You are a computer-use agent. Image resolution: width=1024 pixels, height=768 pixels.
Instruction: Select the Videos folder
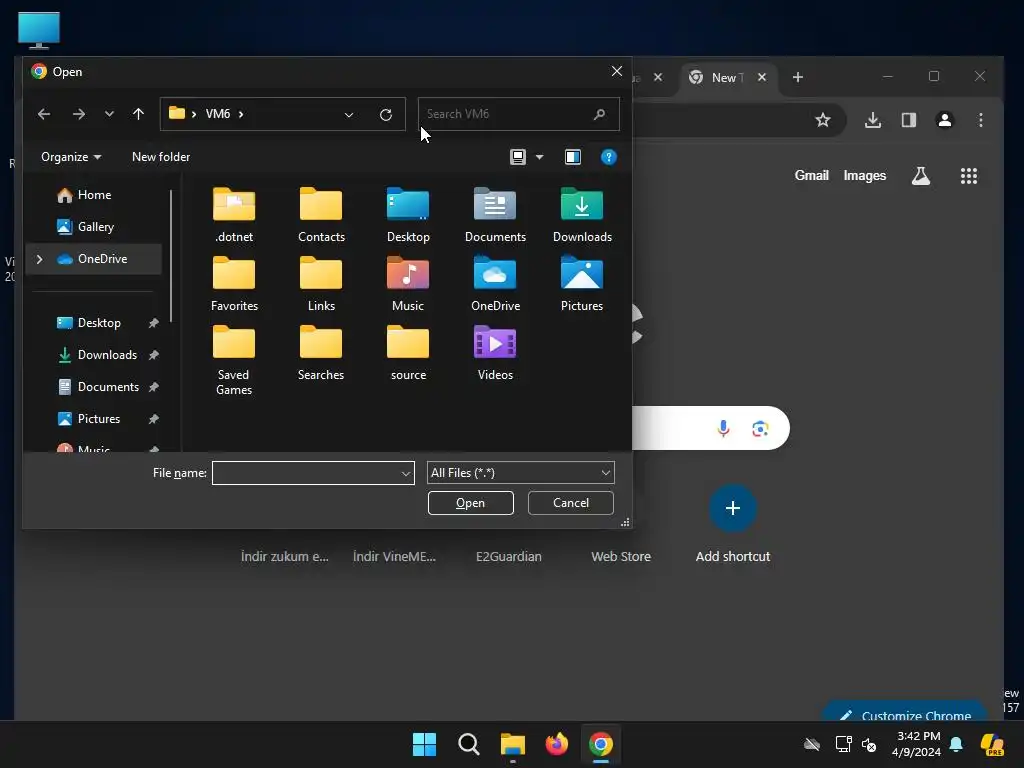[495, 353]
